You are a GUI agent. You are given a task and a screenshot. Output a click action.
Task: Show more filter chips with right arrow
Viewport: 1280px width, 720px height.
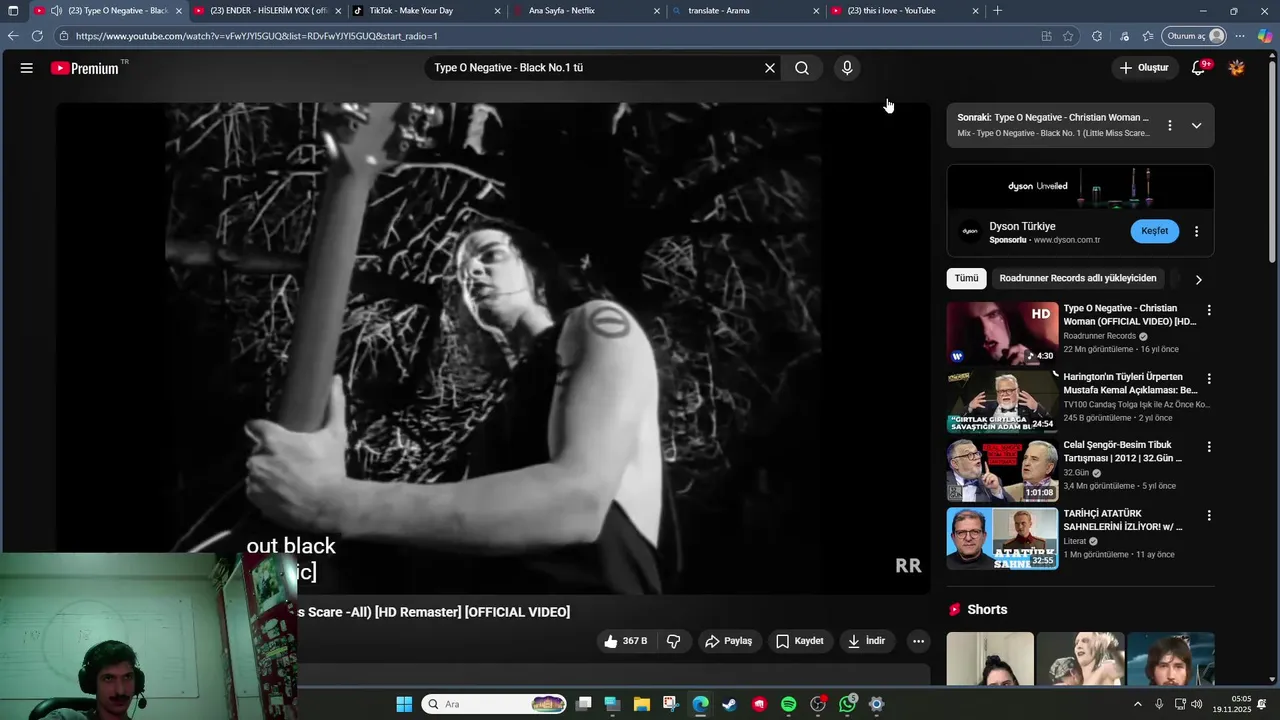pos(1198,279)
